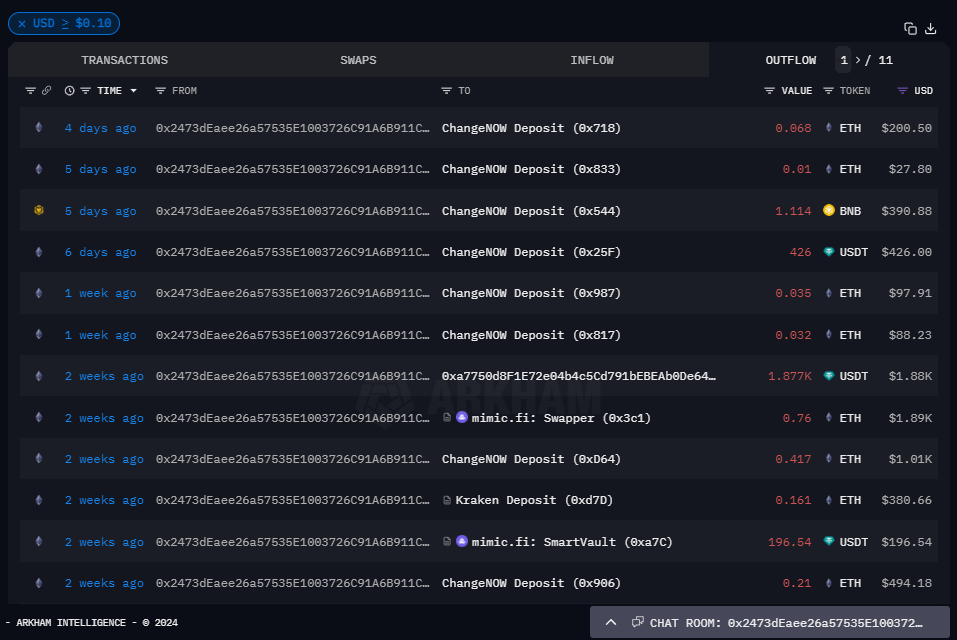The image size is (957, 640).
Task: Open the USD column filter
Action: coord(902,91)
